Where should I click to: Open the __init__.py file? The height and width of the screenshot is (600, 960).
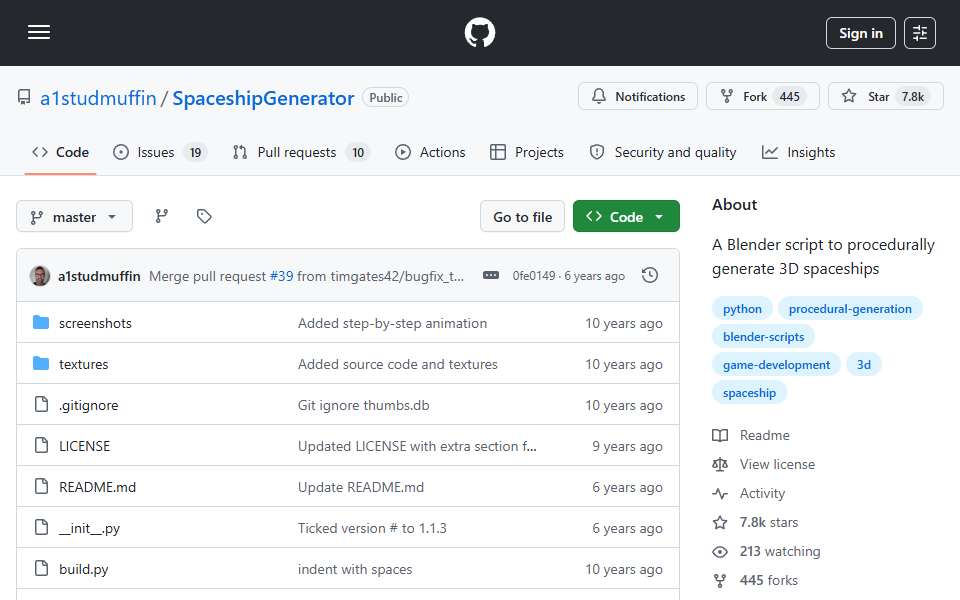(89, 528)
